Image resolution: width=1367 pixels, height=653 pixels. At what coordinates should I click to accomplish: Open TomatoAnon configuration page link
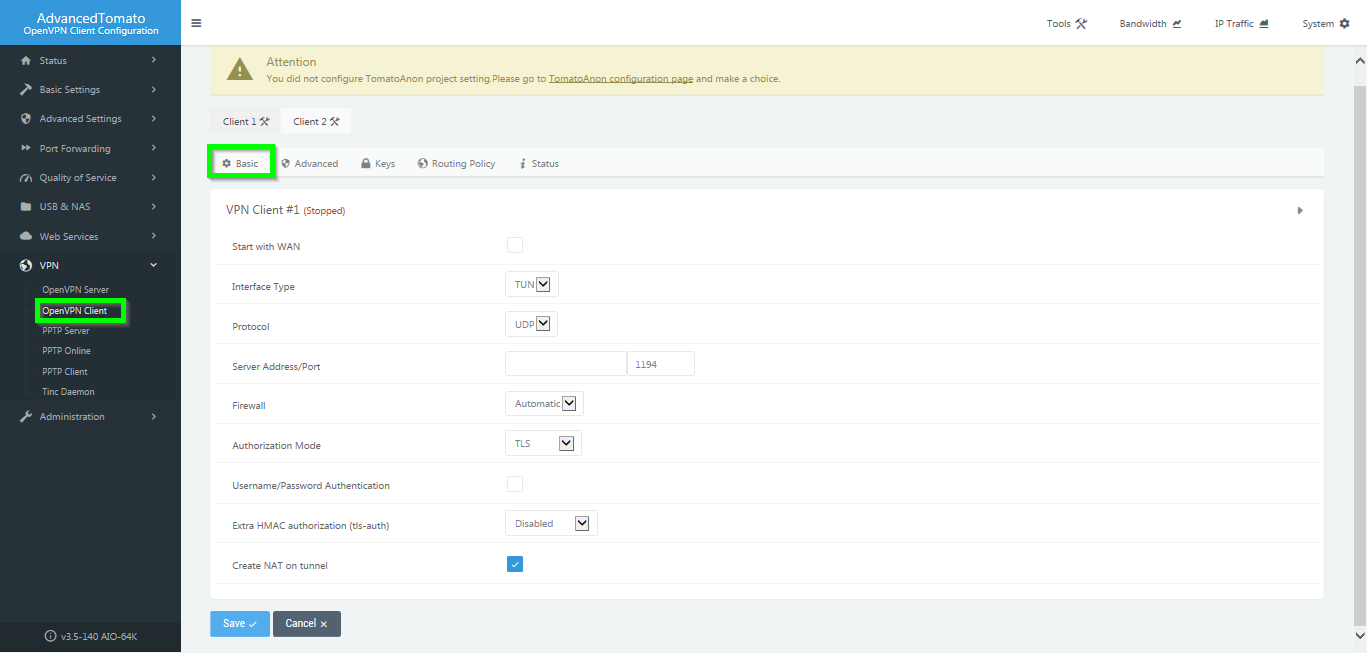[621, 78]
